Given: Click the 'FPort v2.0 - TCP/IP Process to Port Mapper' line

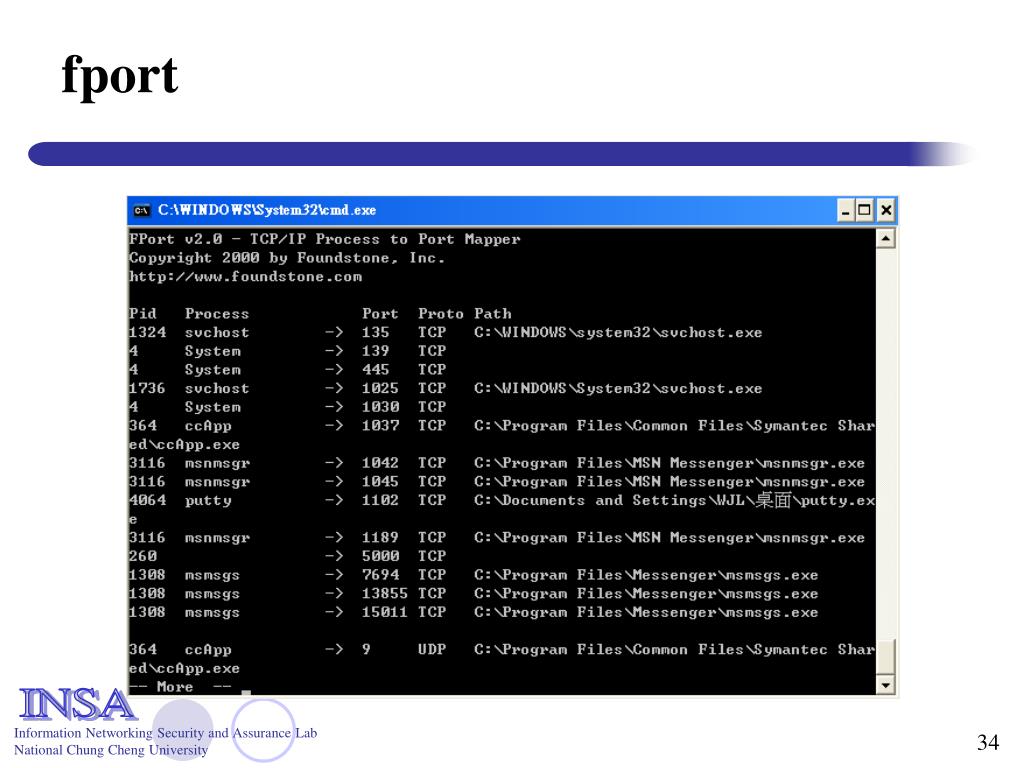Looking at the screenshot, I should click(x=325, y=239).
